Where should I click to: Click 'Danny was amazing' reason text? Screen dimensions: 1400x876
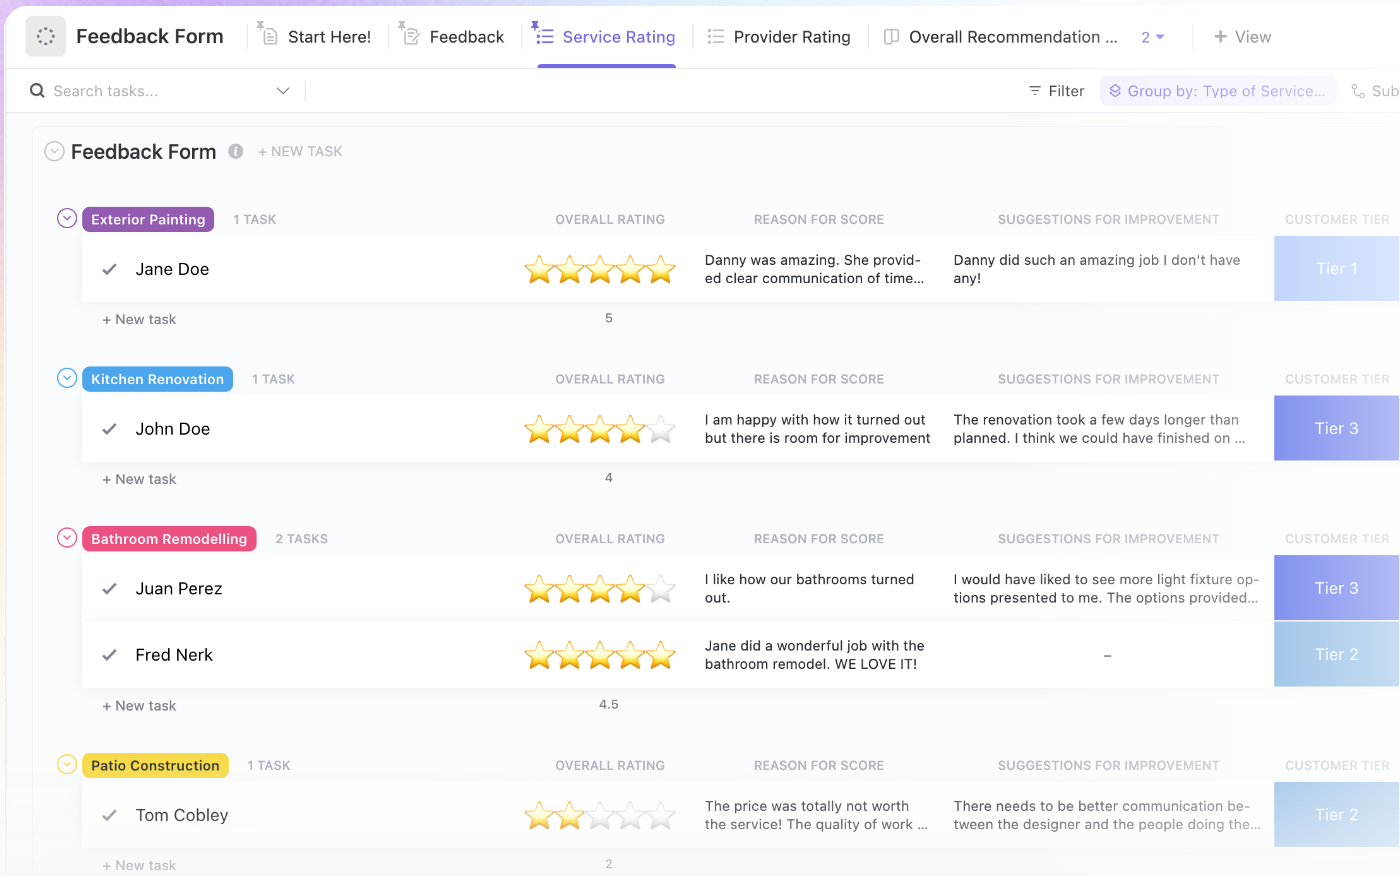[814, 269]
